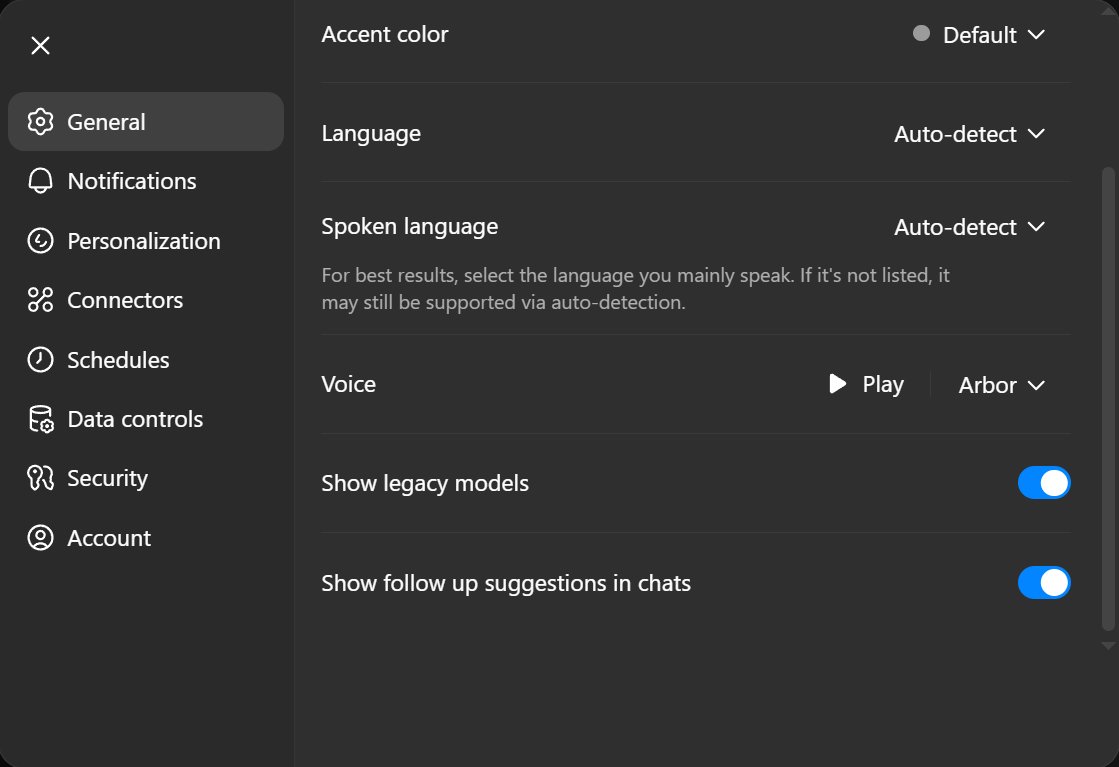Click the Personalization icon in sidebar

41,240
